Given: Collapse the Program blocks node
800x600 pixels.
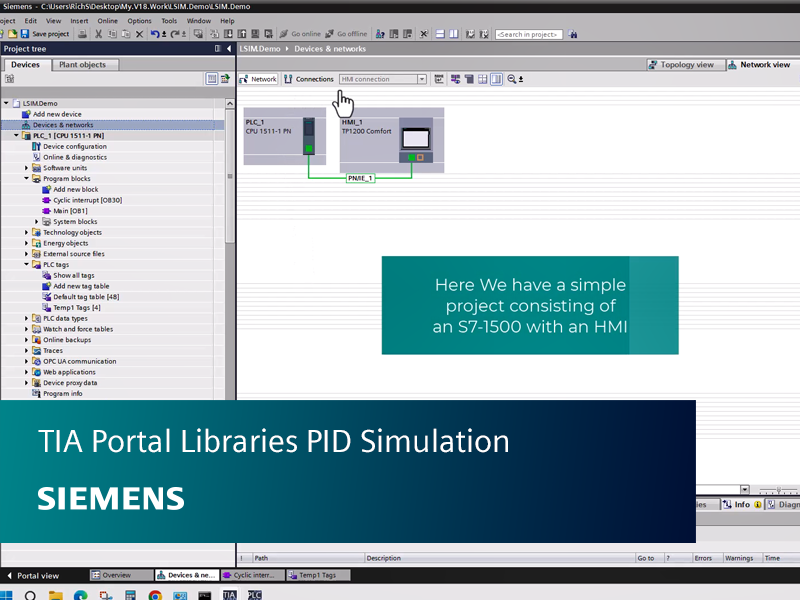Looking at the screenshot, I should (x=25, y=178).
